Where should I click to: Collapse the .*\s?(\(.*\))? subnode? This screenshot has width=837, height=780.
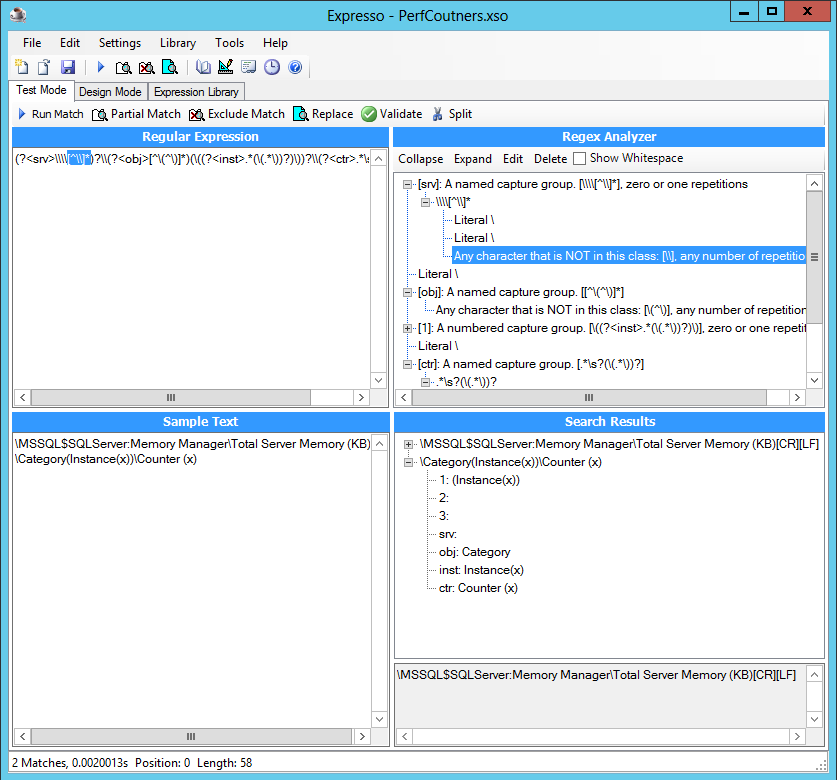[425, 382]
